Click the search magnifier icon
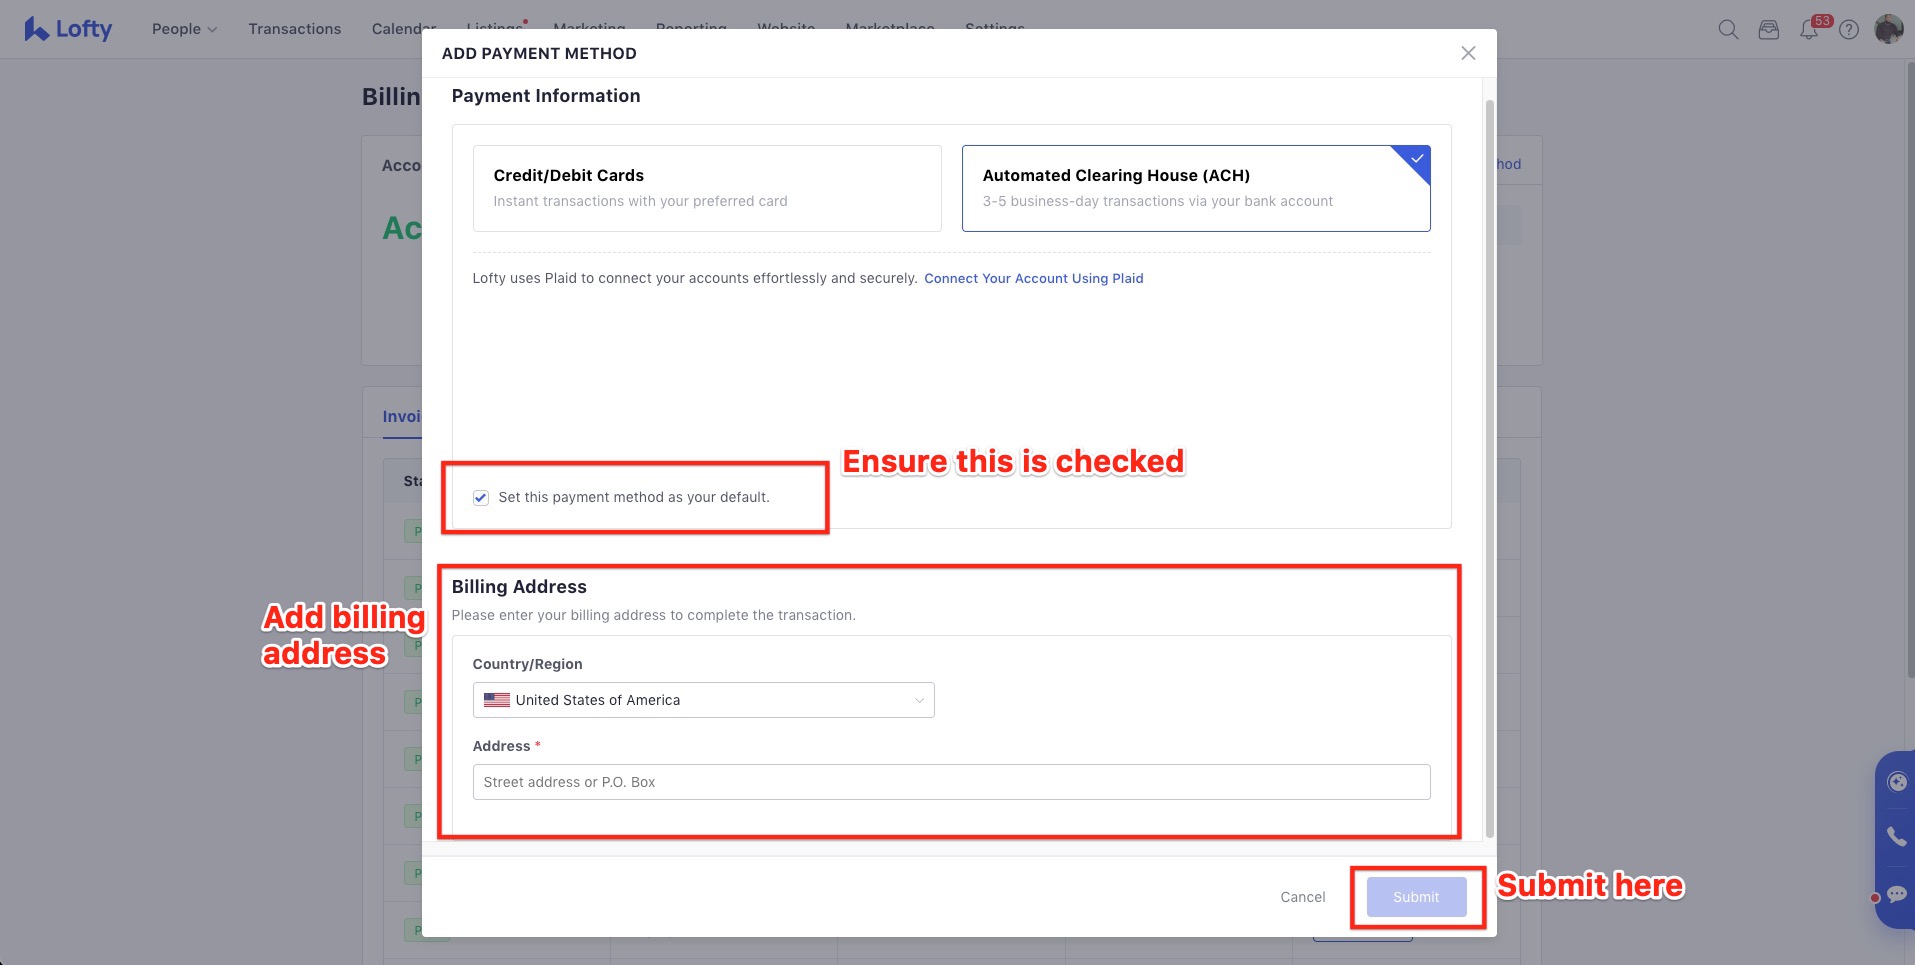The width and height of the screenshot is (1915, 965). pyautogui.click(x=1728, y=29)
